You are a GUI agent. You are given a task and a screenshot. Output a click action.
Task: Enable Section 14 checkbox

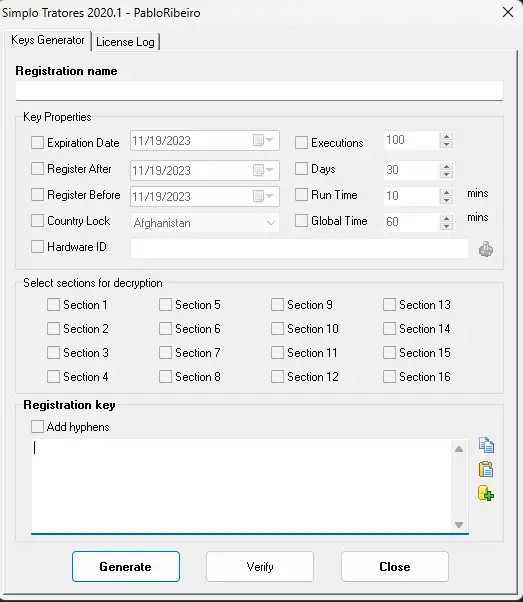click(x=389, y=329)
